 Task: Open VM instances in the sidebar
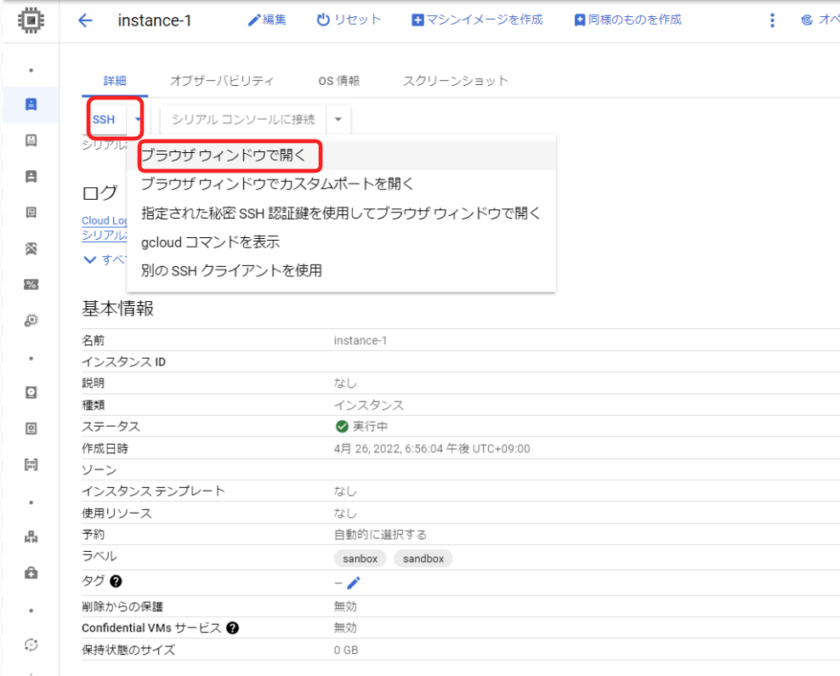tap(31, 104)
